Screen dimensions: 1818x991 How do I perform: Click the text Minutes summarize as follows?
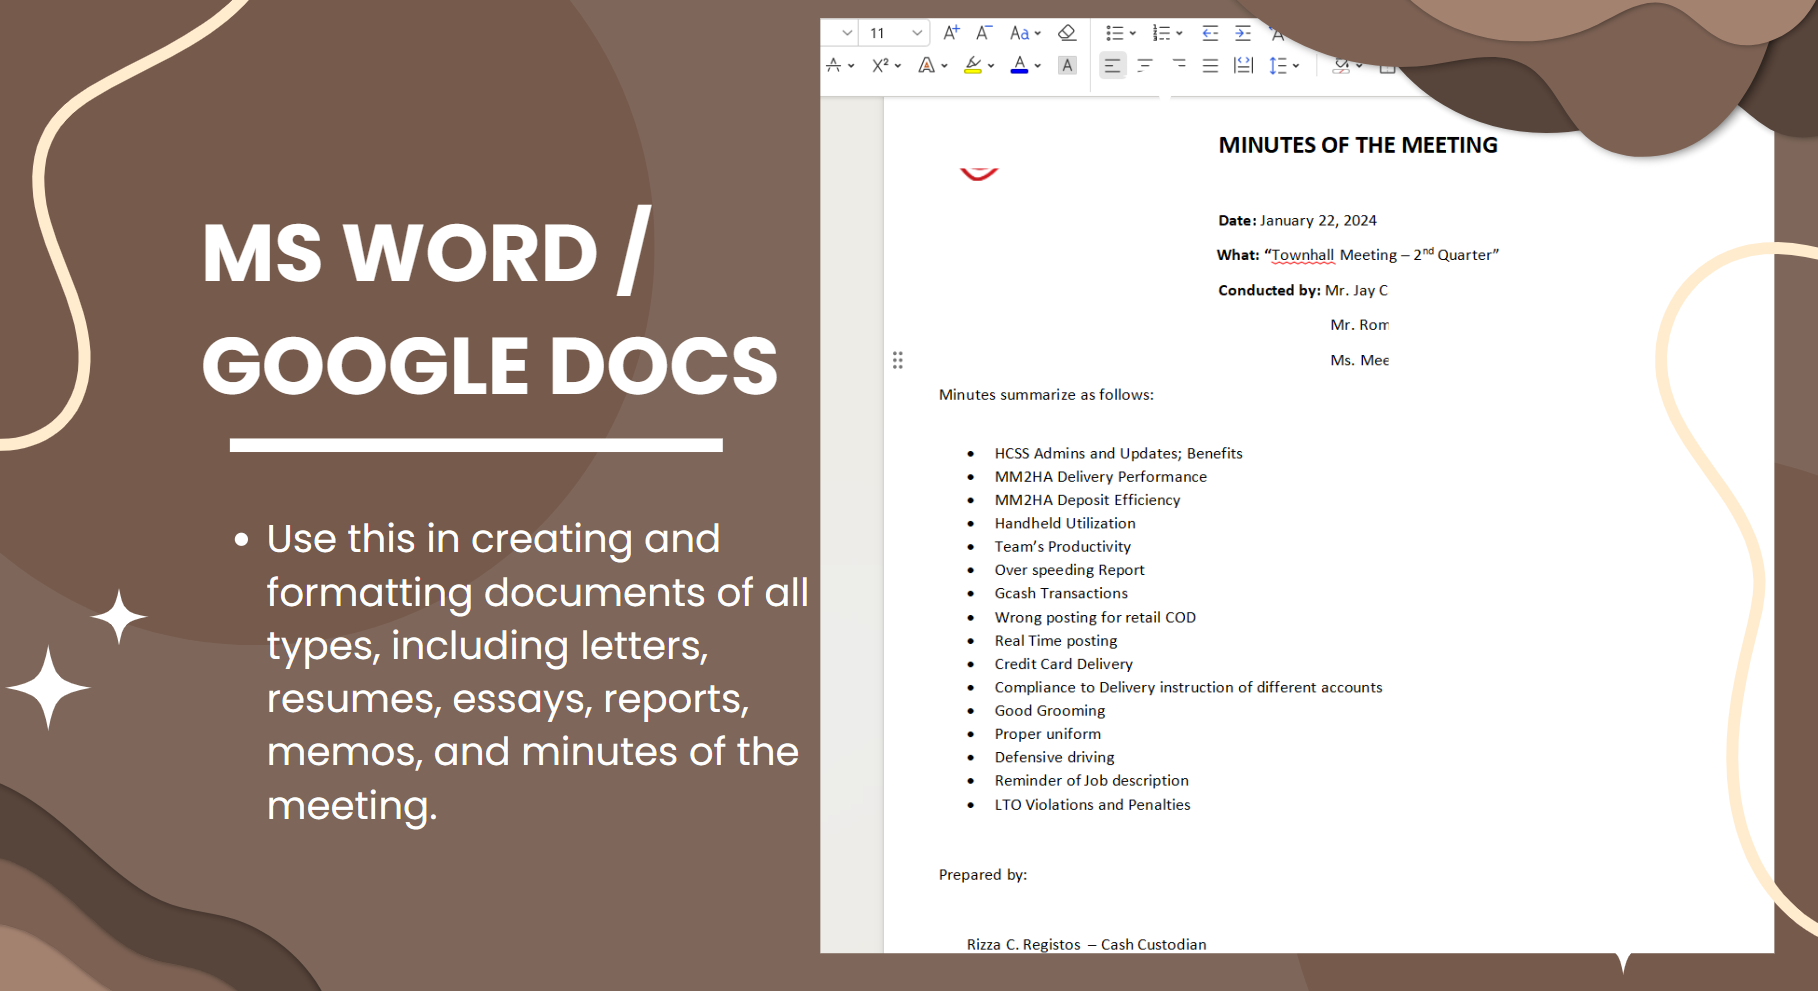[x=1046, y=395]
